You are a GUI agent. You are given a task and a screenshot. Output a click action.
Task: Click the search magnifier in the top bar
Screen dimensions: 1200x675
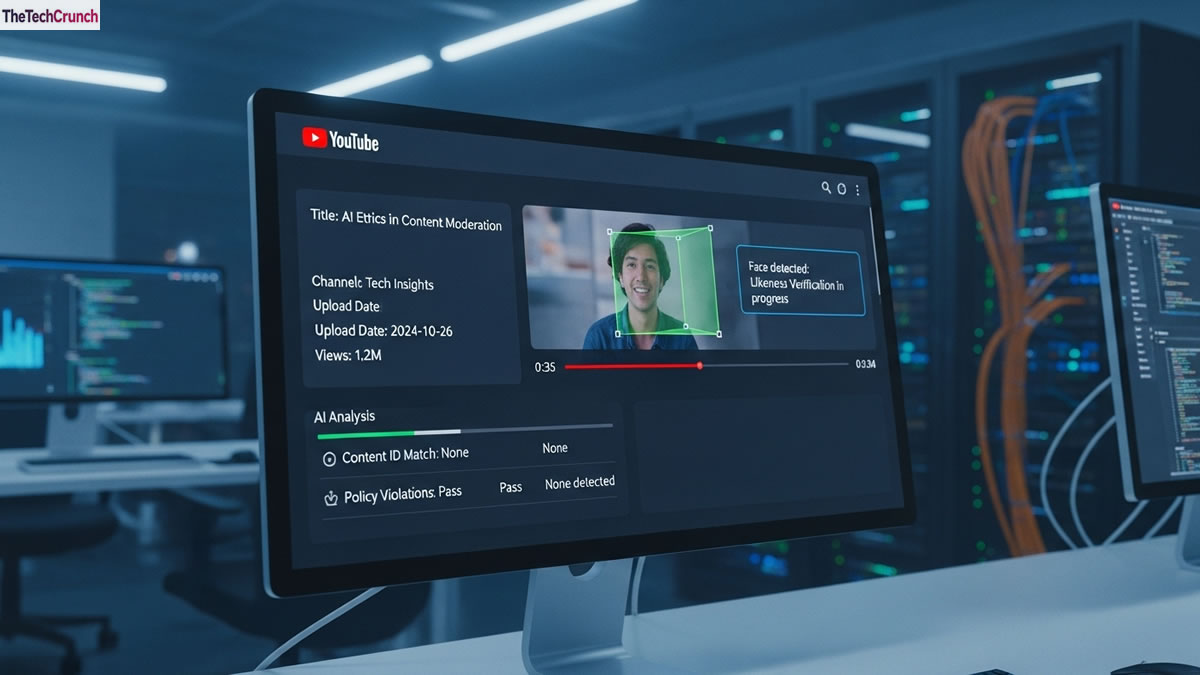826,188
